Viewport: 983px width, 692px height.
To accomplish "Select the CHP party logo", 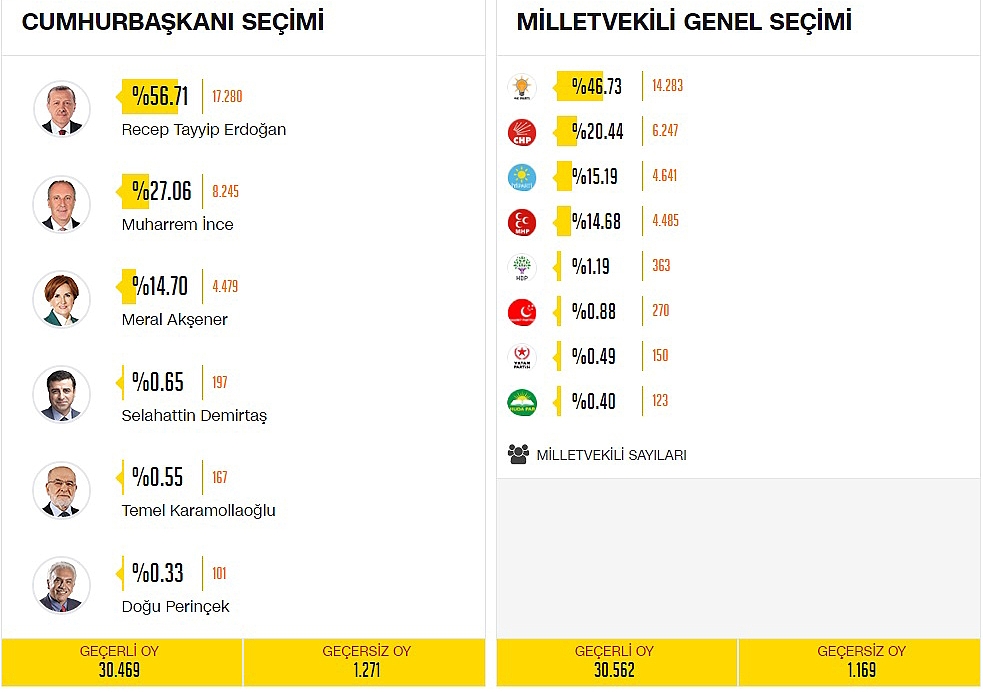I will click(522, 132).
